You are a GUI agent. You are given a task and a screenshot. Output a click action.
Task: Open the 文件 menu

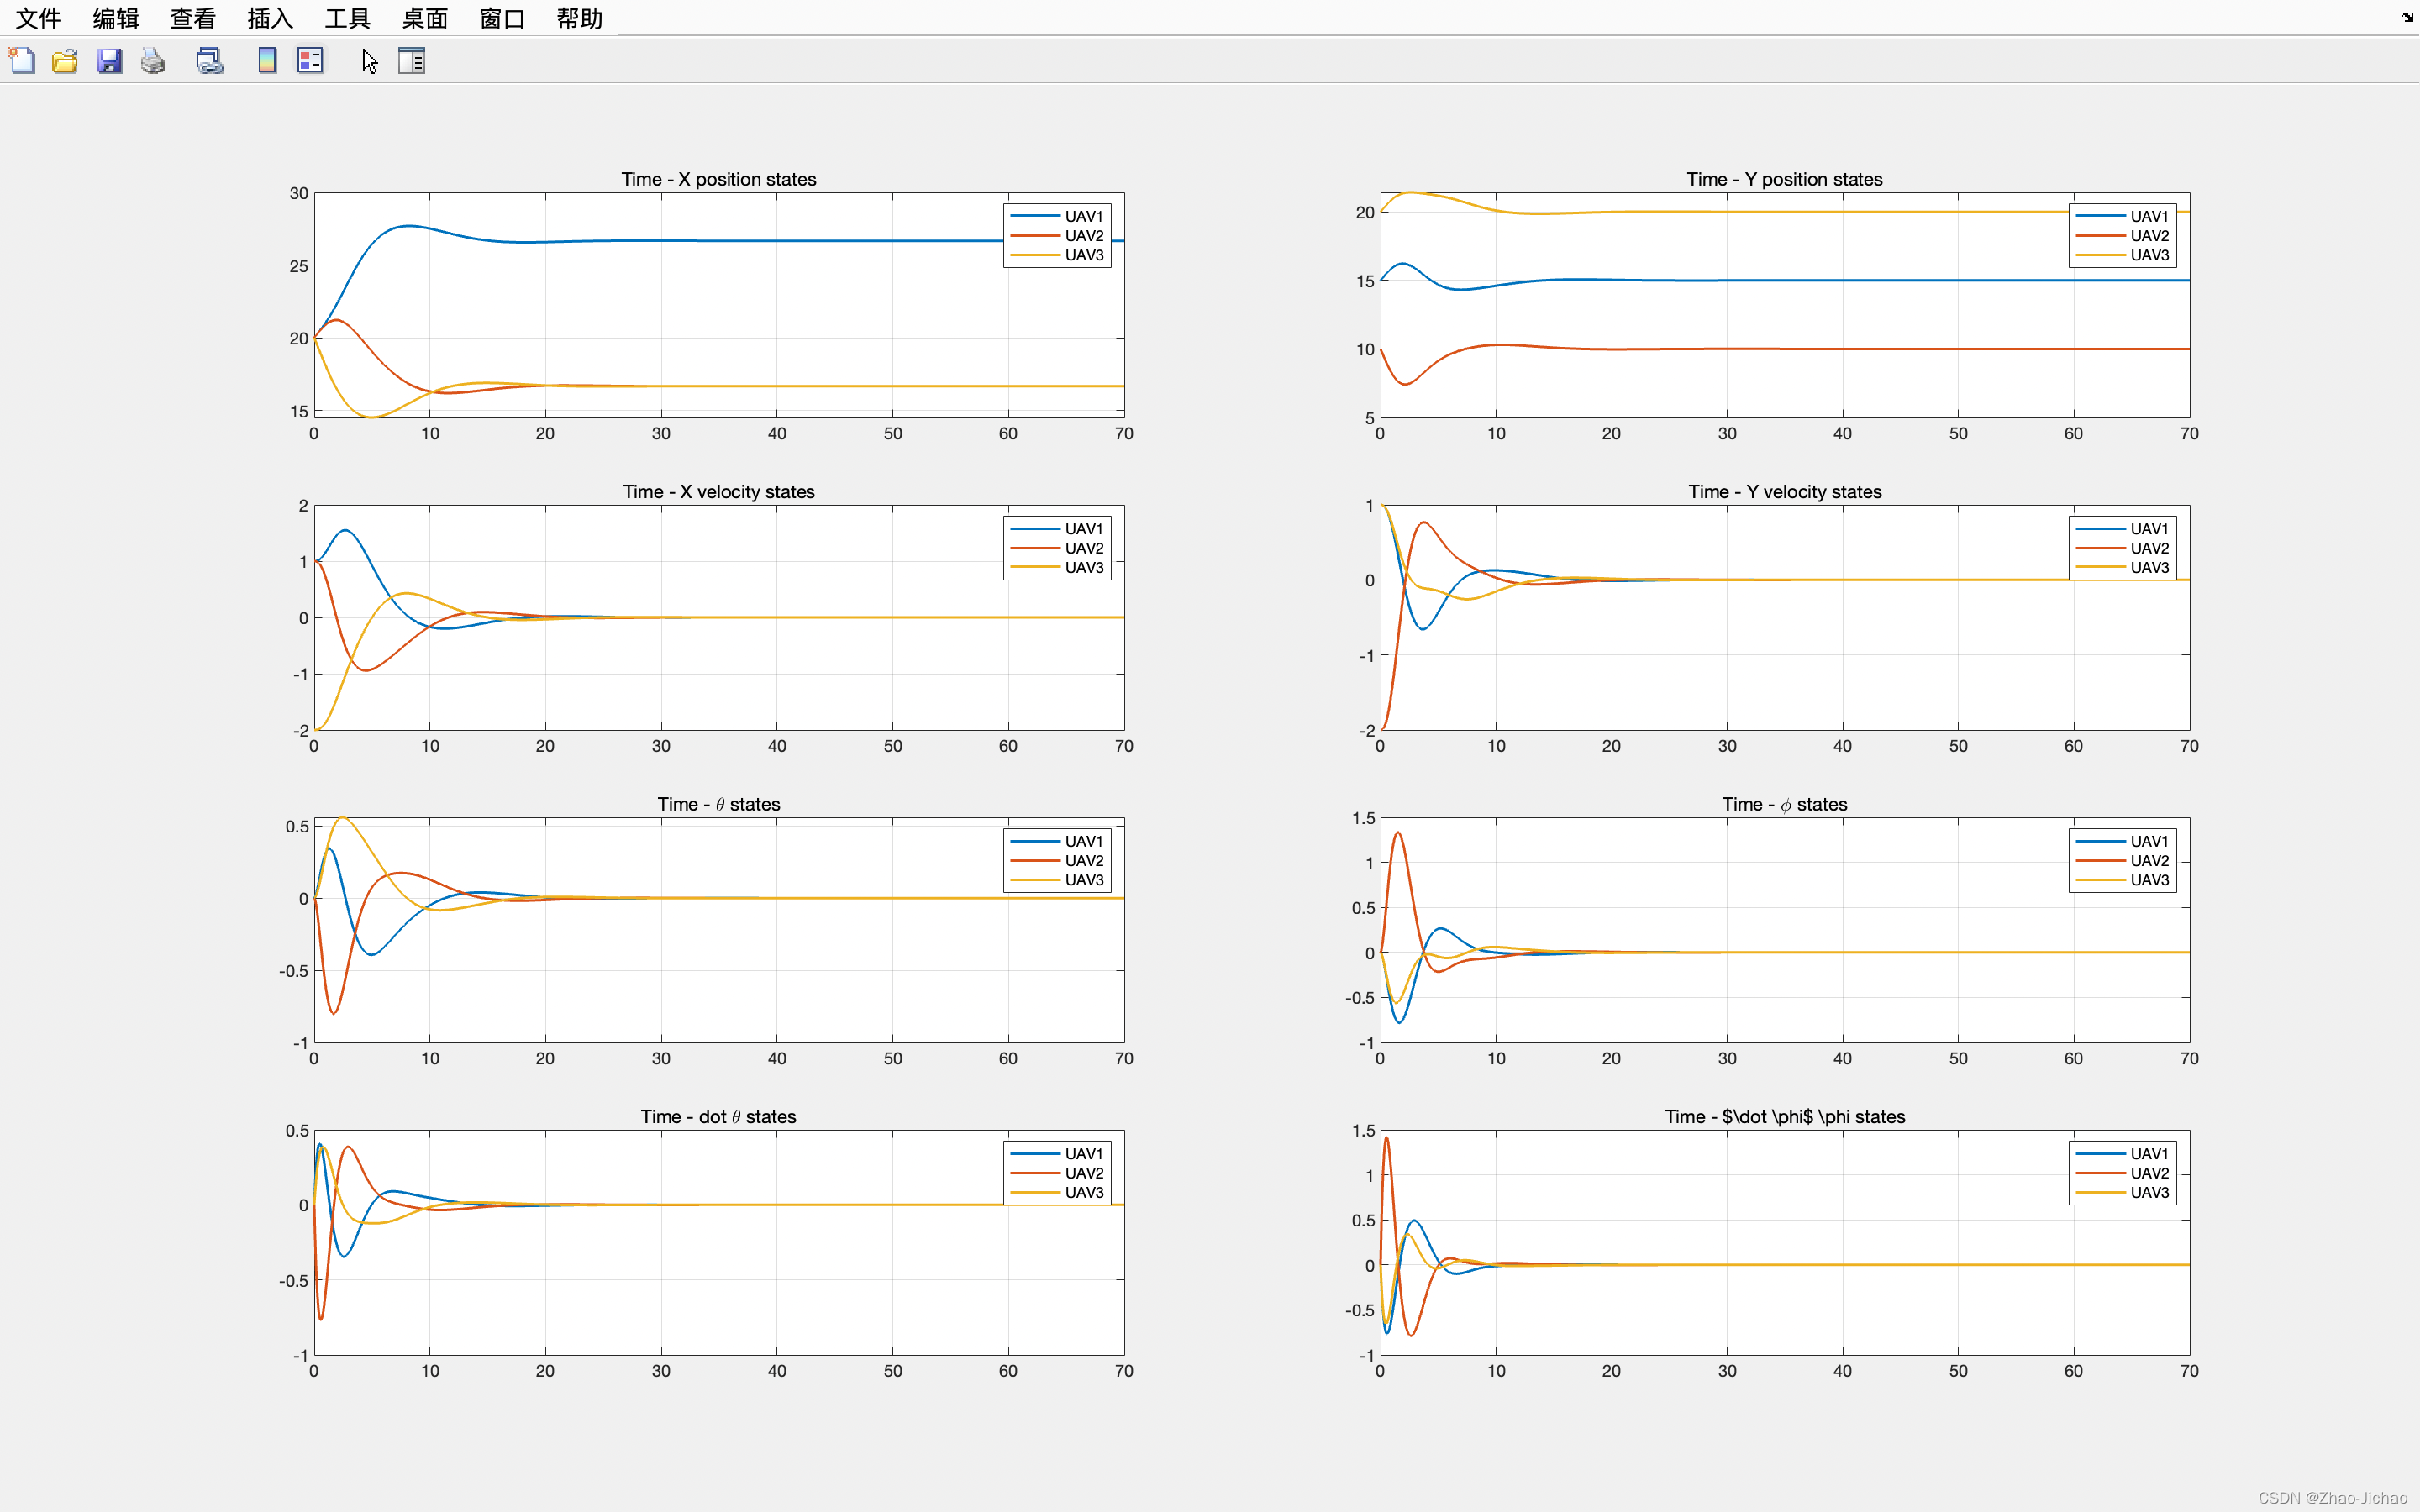(x=39, y=18)
